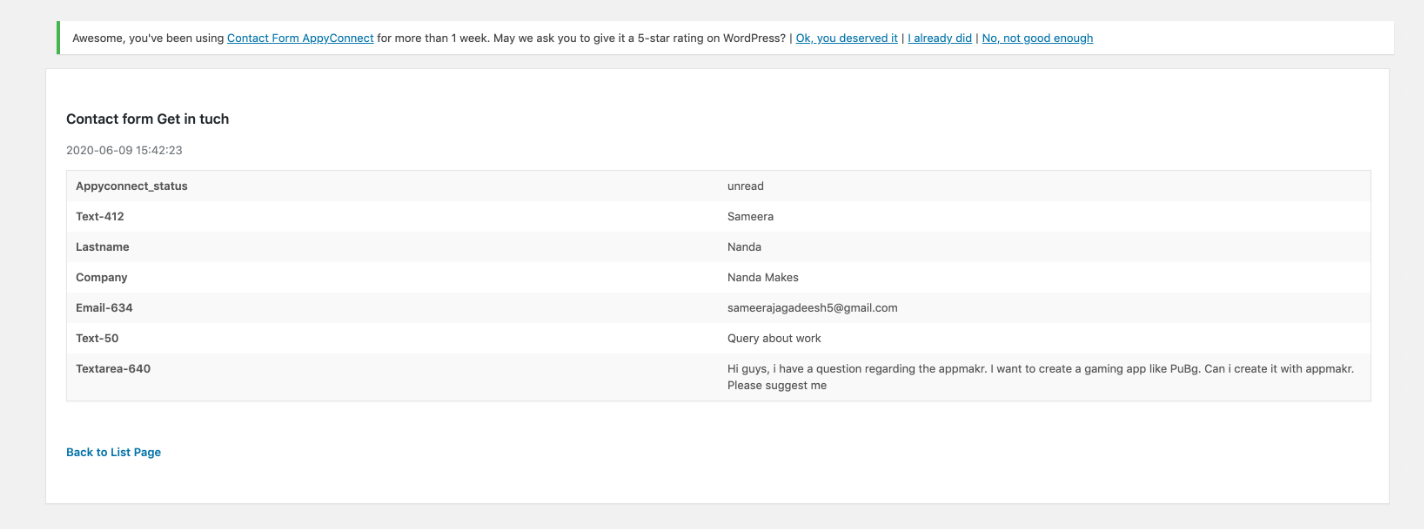Viewport: 1424px width, 529px height.
Task: Dismiss with 'No, not good enough' link
Action: (x=1038, y=38)
